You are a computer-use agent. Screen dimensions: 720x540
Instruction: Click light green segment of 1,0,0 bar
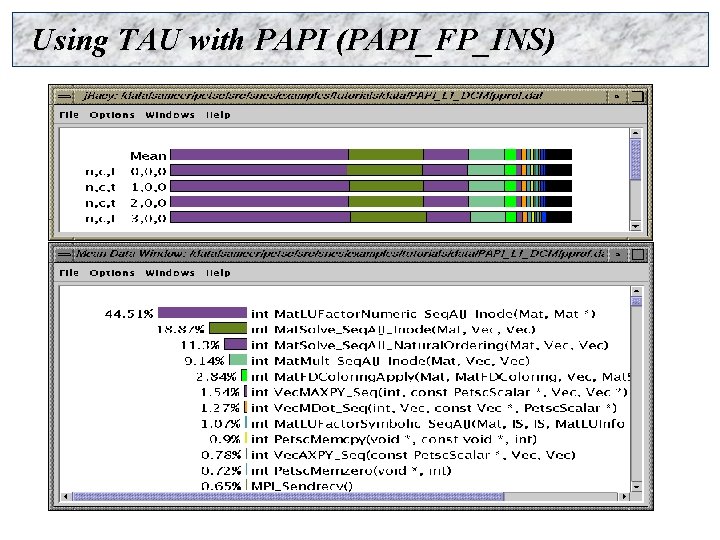tap(486, 186)
